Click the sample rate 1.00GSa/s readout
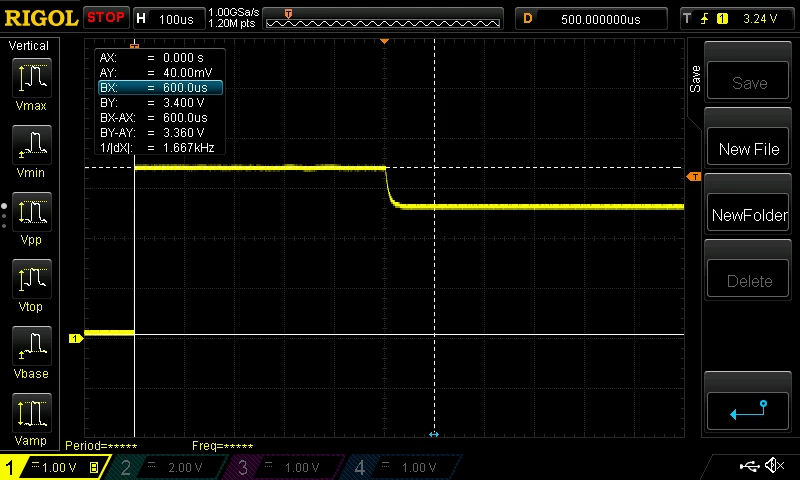This screenshot has height=480, width=800. point(234,12)
